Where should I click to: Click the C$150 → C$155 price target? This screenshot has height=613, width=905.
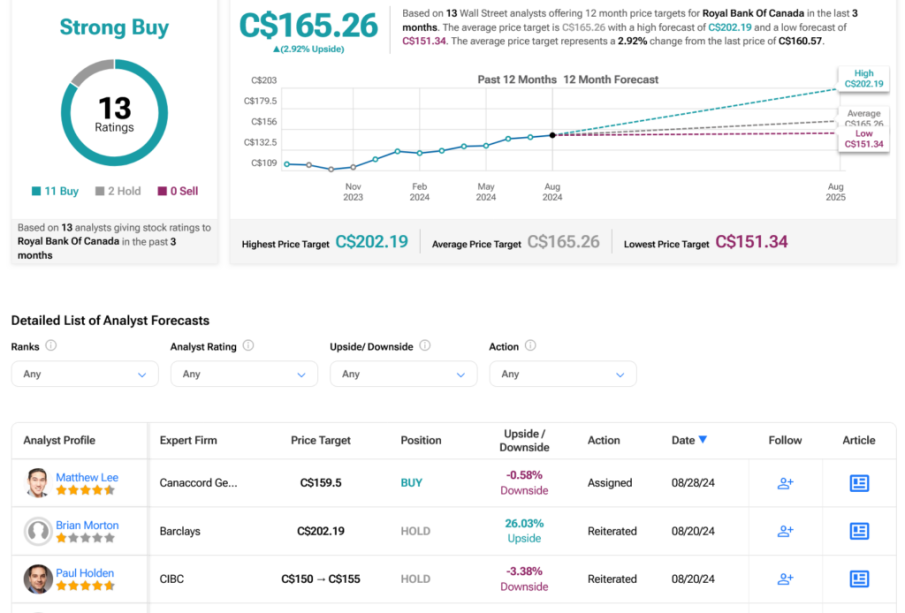320,579
